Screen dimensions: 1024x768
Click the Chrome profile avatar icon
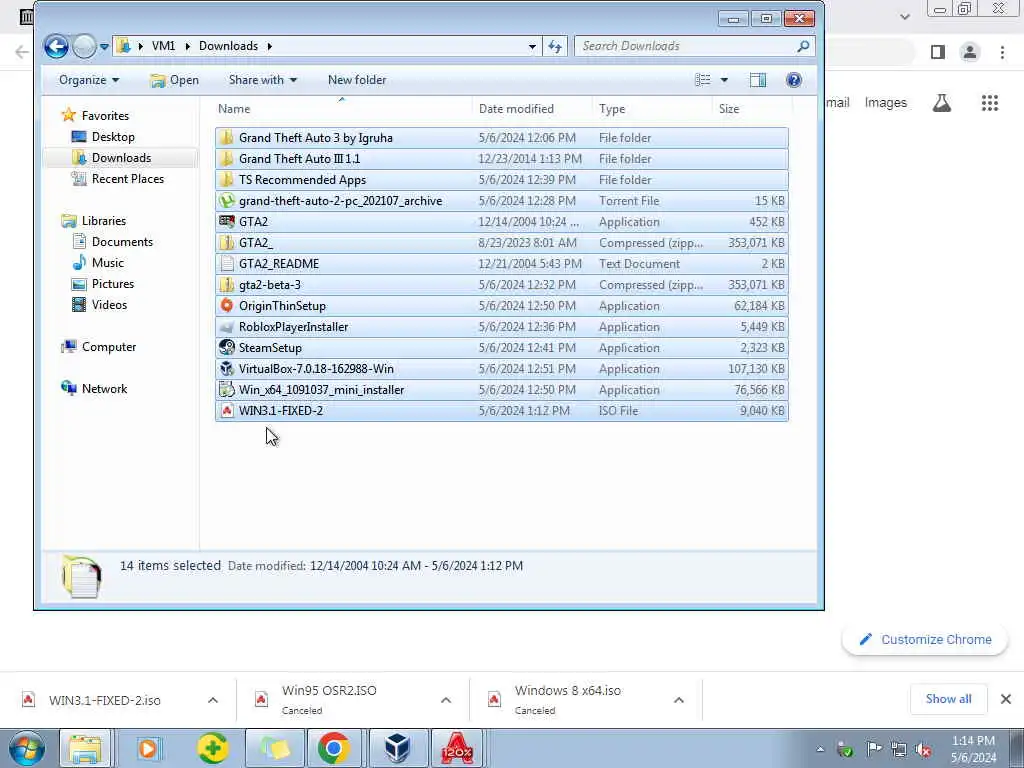[970, 52]
